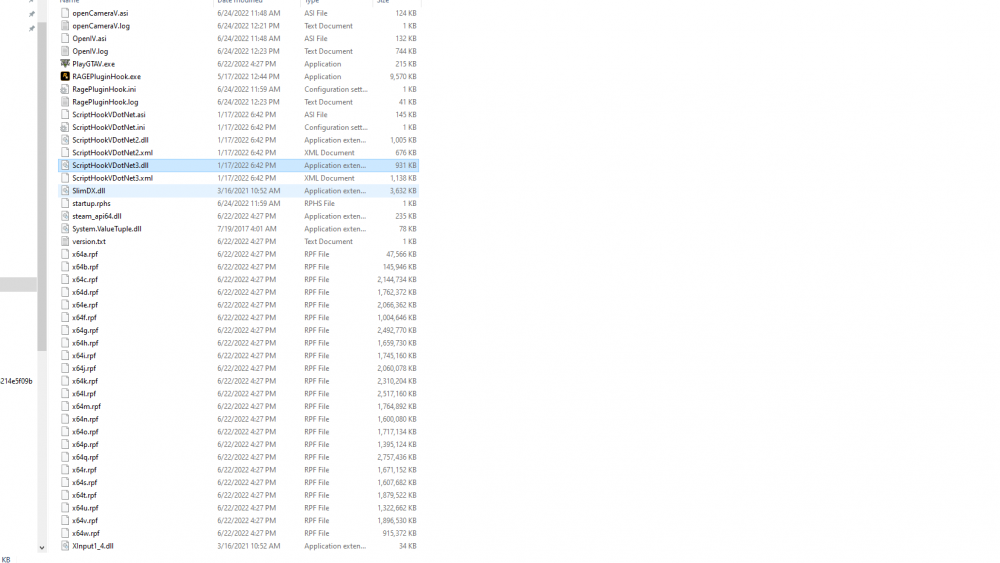
Task: Select the x64s.rpf file name
Action: coord(84,483)
